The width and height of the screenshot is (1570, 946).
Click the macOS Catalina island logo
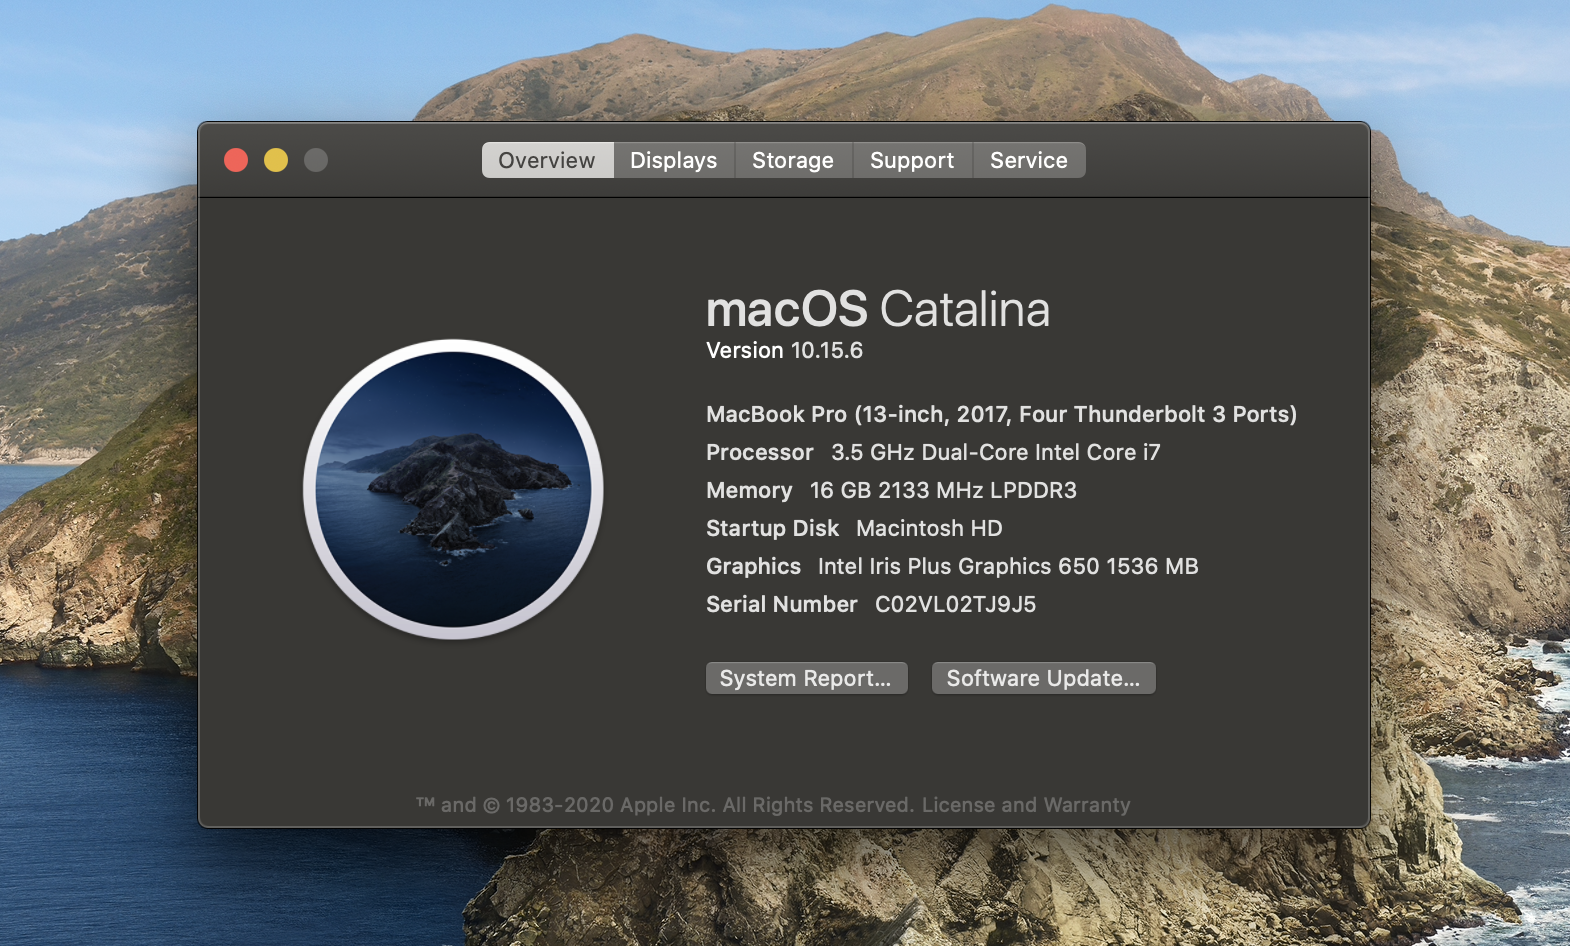[x=453, y=489]
